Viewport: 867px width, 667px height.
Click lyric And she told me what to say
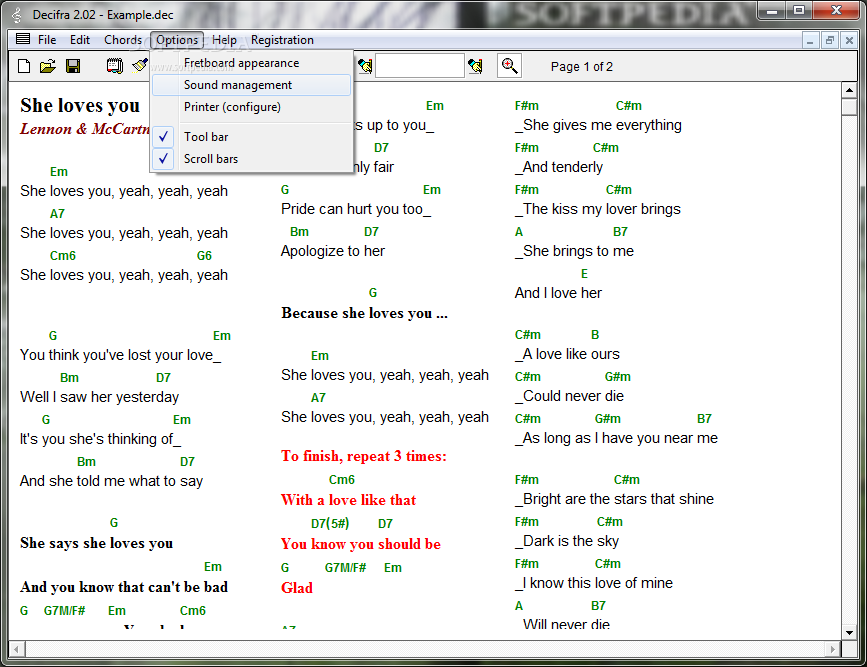(x=112, y=481)
